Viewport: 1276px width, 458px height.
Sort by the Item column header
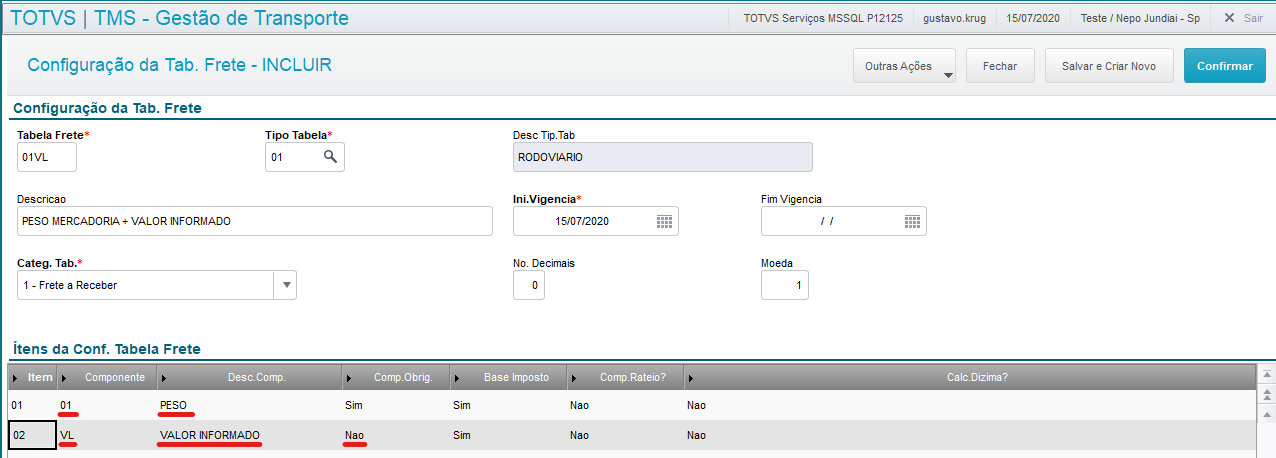[33, 377]
